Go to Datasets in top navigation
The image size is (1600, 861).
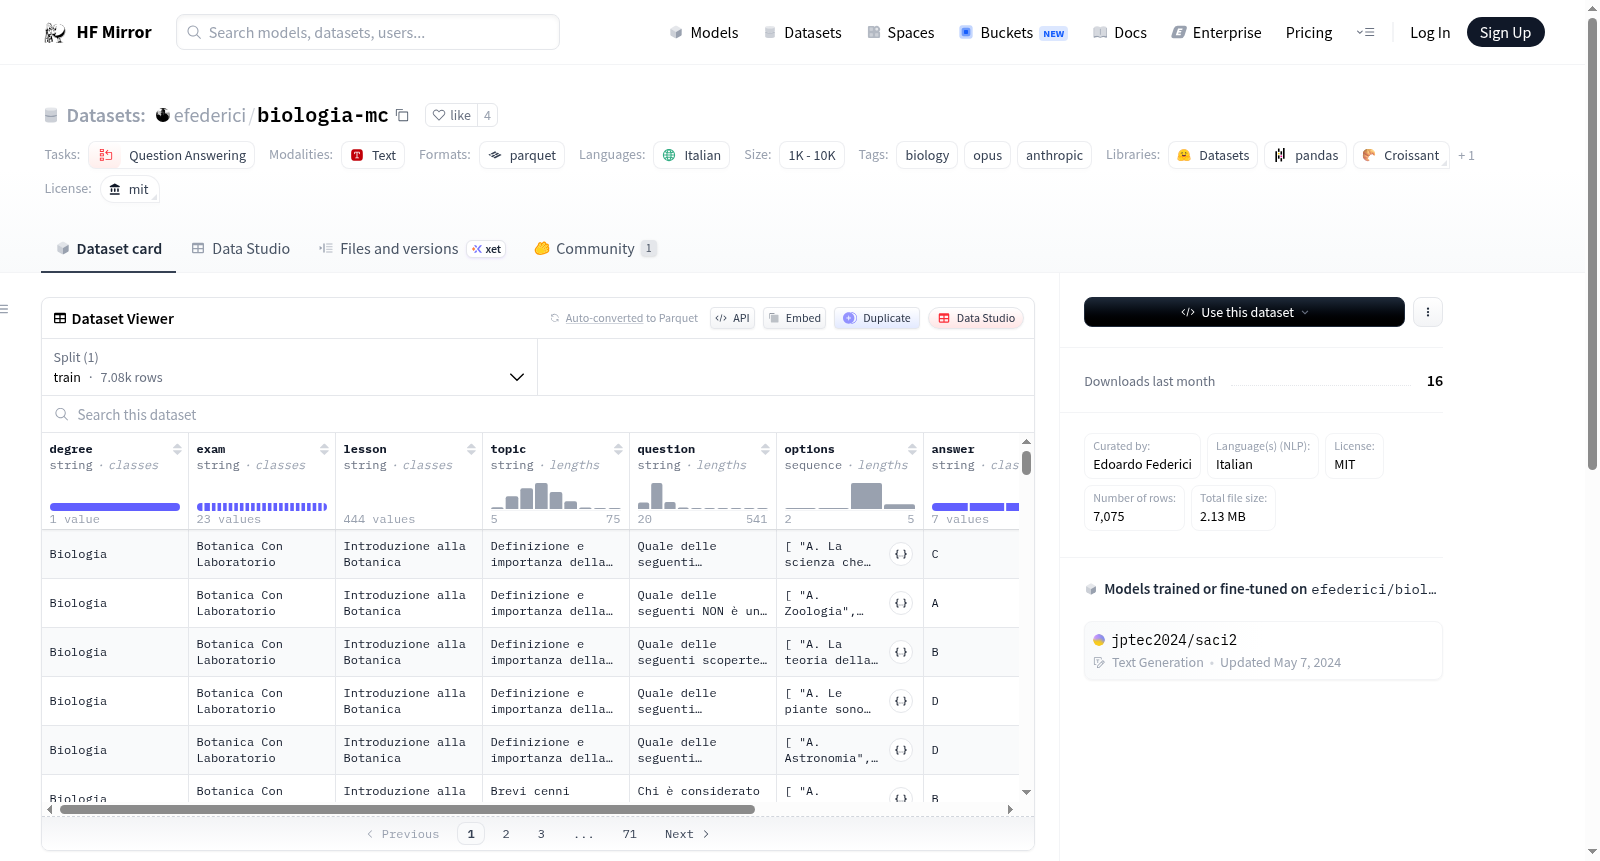click(x=802, y=32)
